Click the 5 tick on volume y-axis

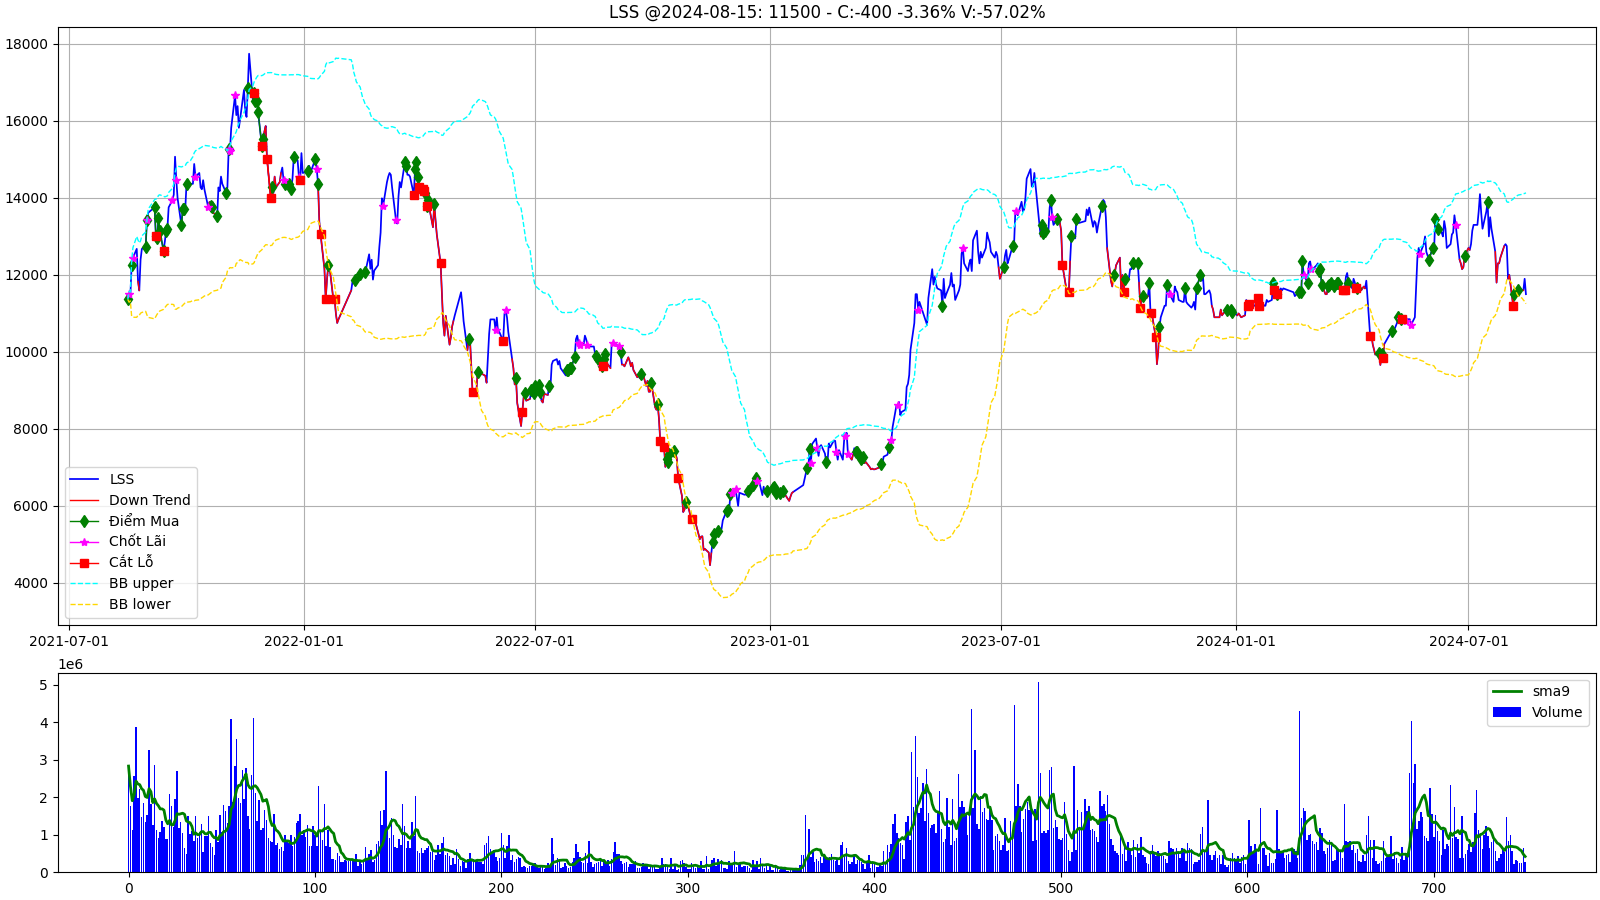tap(43, 685)
